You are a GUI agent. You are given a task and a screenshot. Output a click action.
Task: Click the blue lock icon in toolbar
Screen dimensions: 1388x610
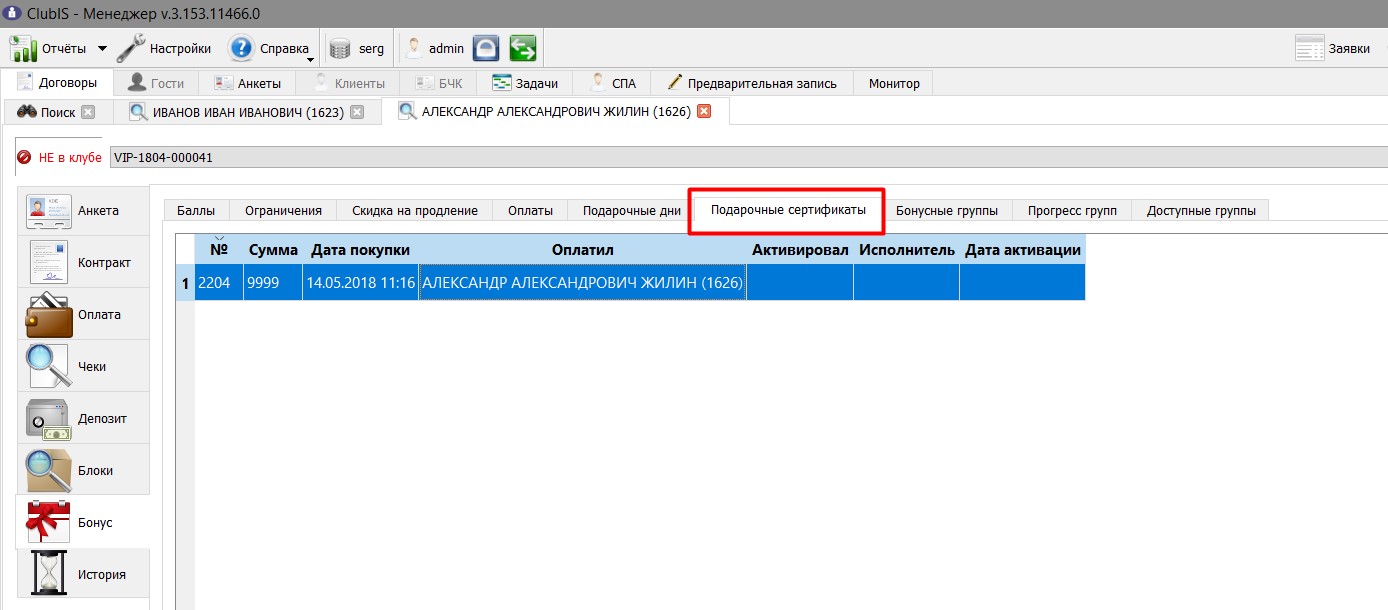tap(486, 48)
